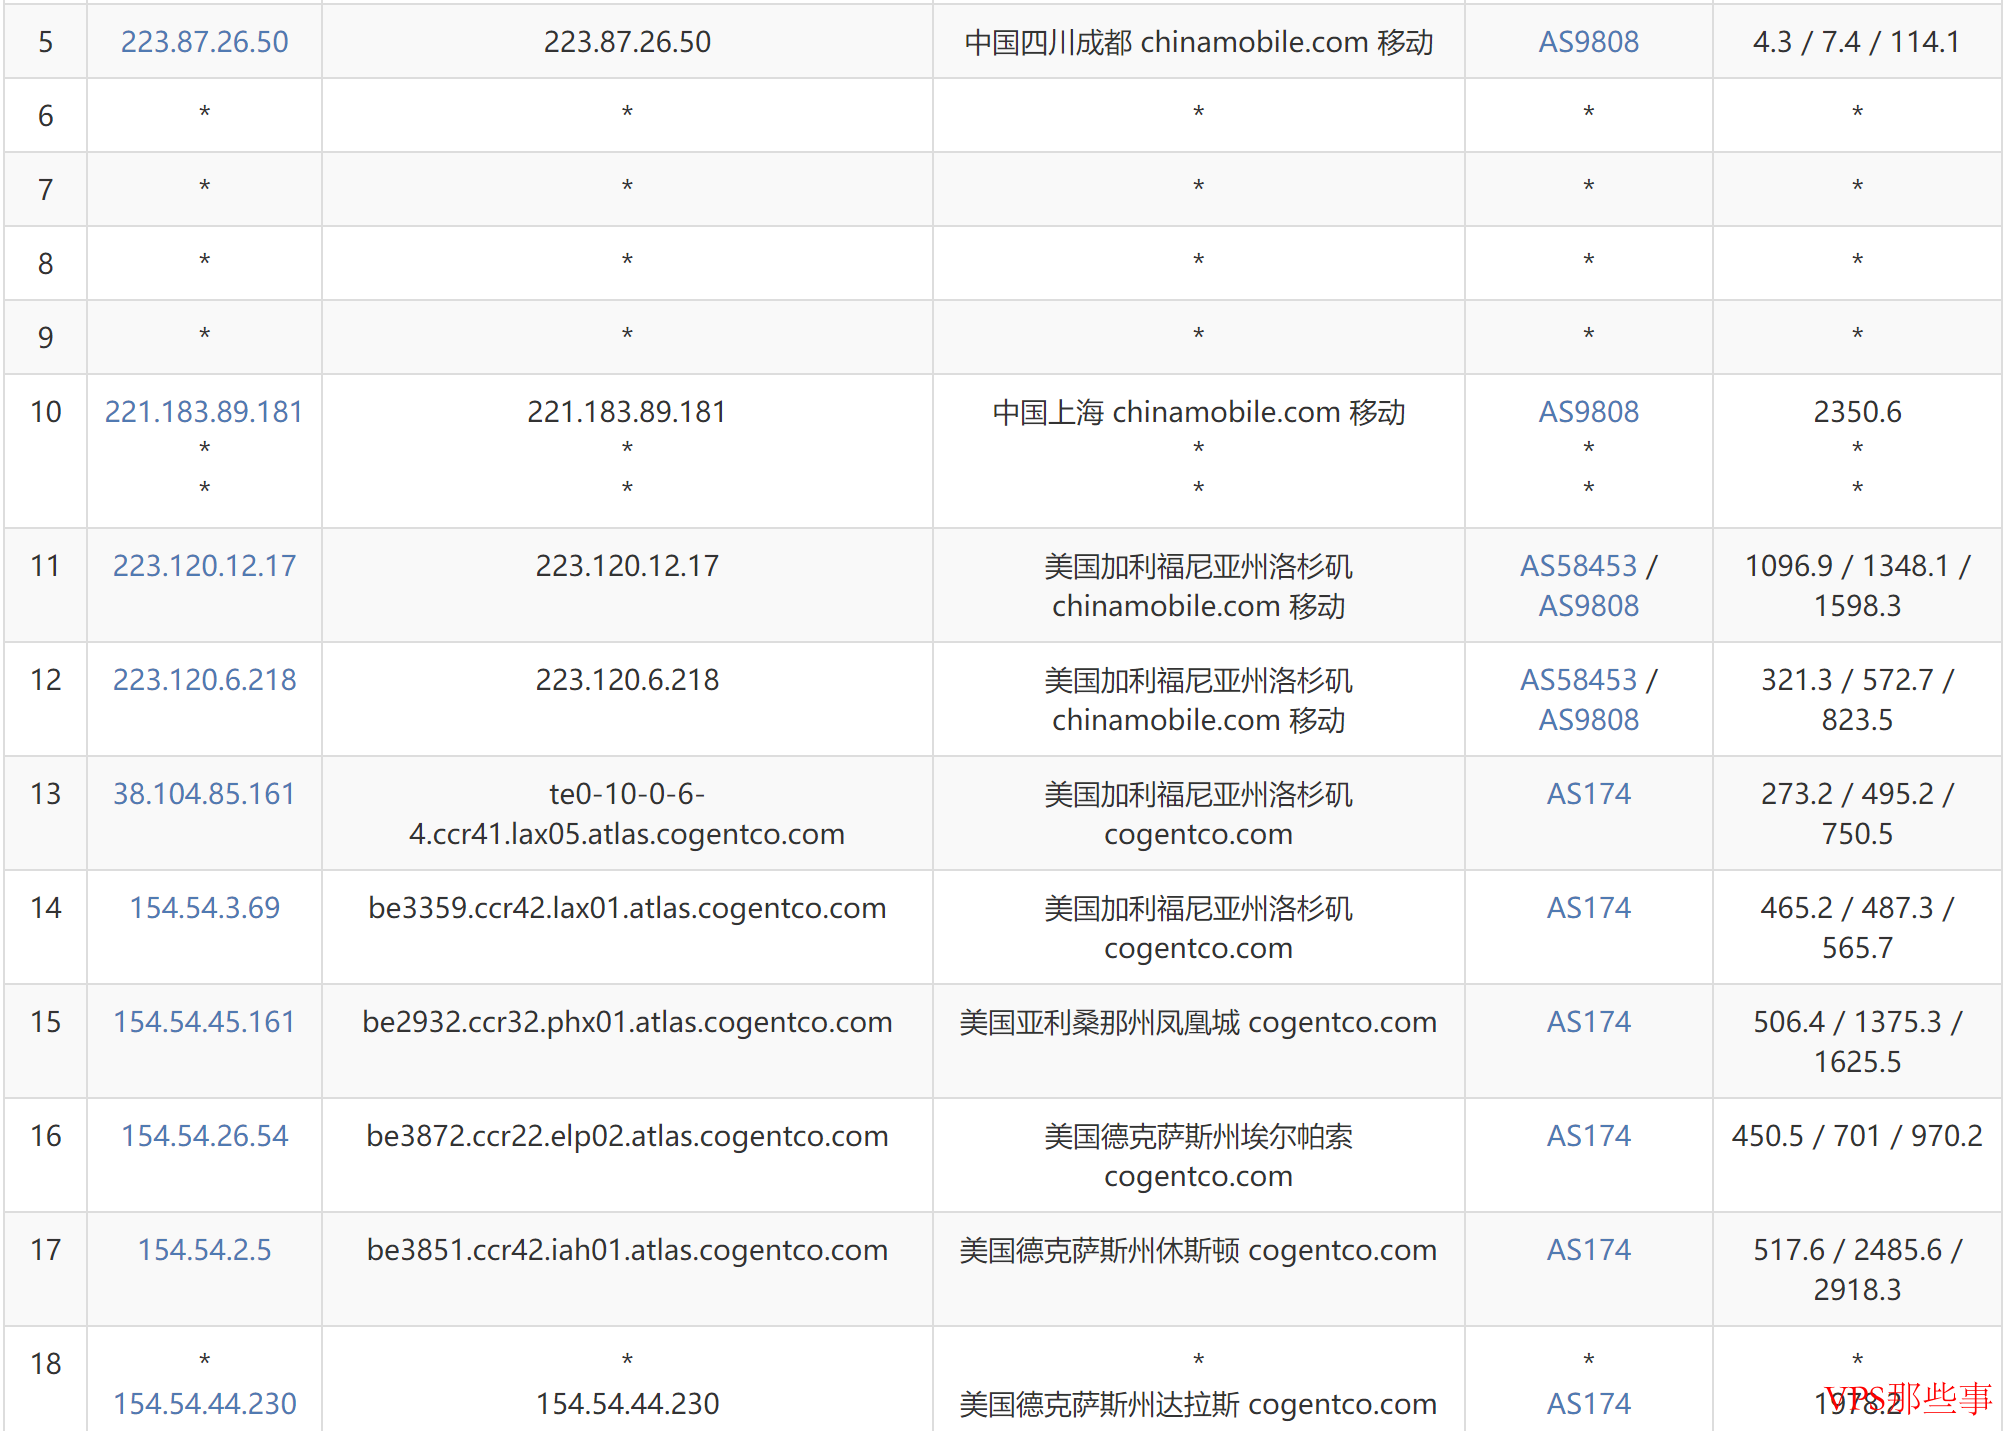Open IP link 223.120.6.218
Screen dimensions: 2004x1431
click(x=204, y=680)
